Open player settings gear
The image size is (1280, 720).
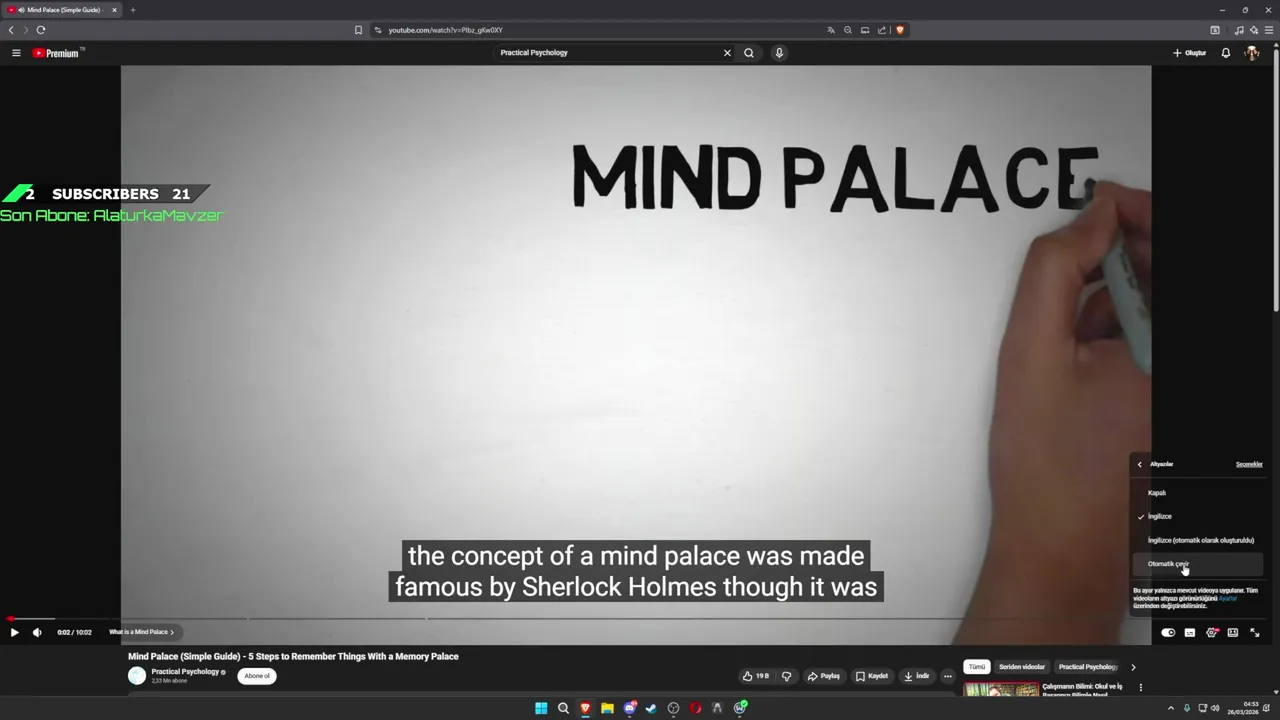(1212, 632)
